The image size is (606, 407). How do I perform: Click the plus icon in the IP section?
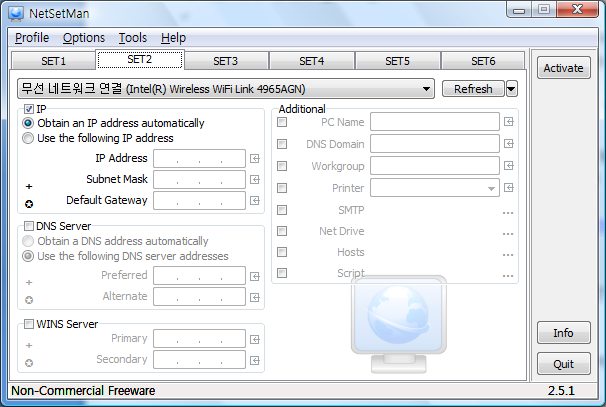tap(29, 187)
